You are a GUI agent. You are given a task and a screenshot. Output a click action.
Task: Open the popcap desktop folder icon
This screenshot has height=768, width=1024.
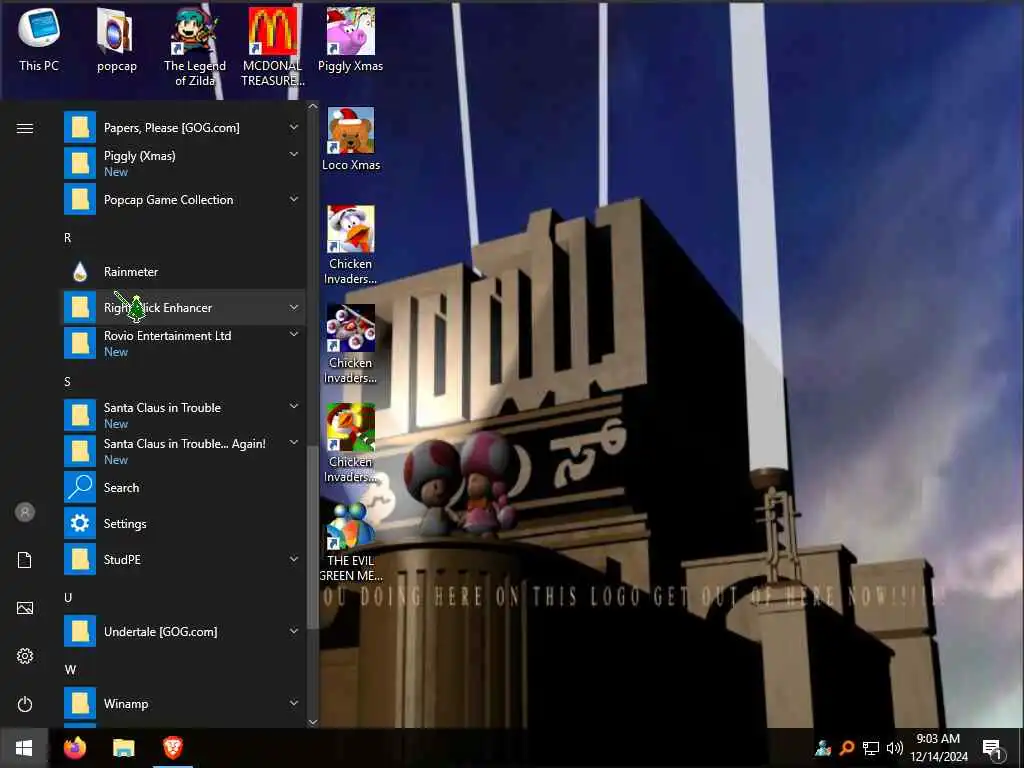(x=116, y=39)
